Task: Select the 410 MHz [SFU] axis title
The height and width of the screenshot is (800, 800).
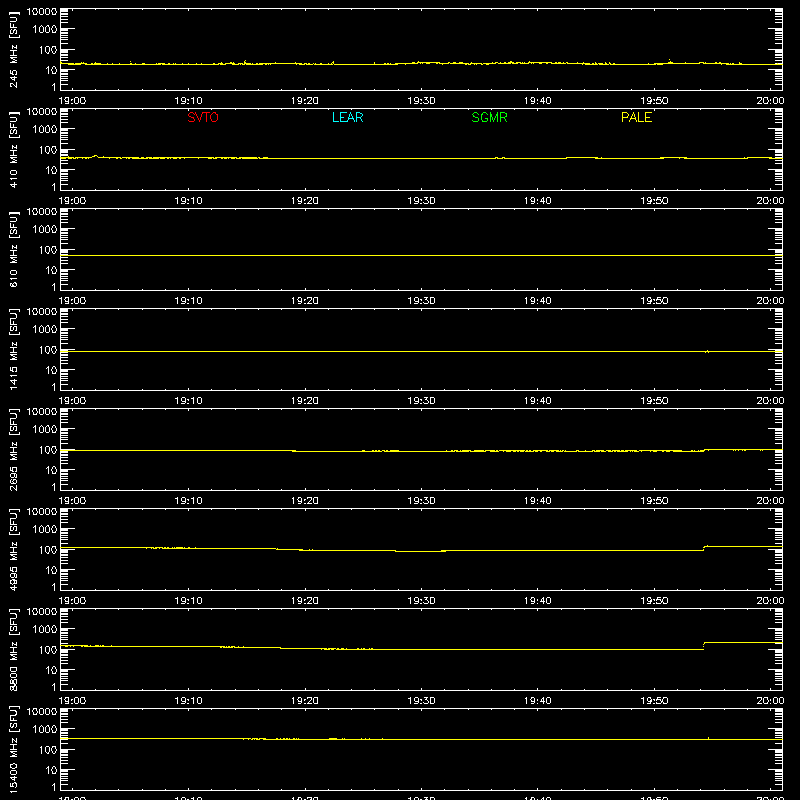Action: 13,149
